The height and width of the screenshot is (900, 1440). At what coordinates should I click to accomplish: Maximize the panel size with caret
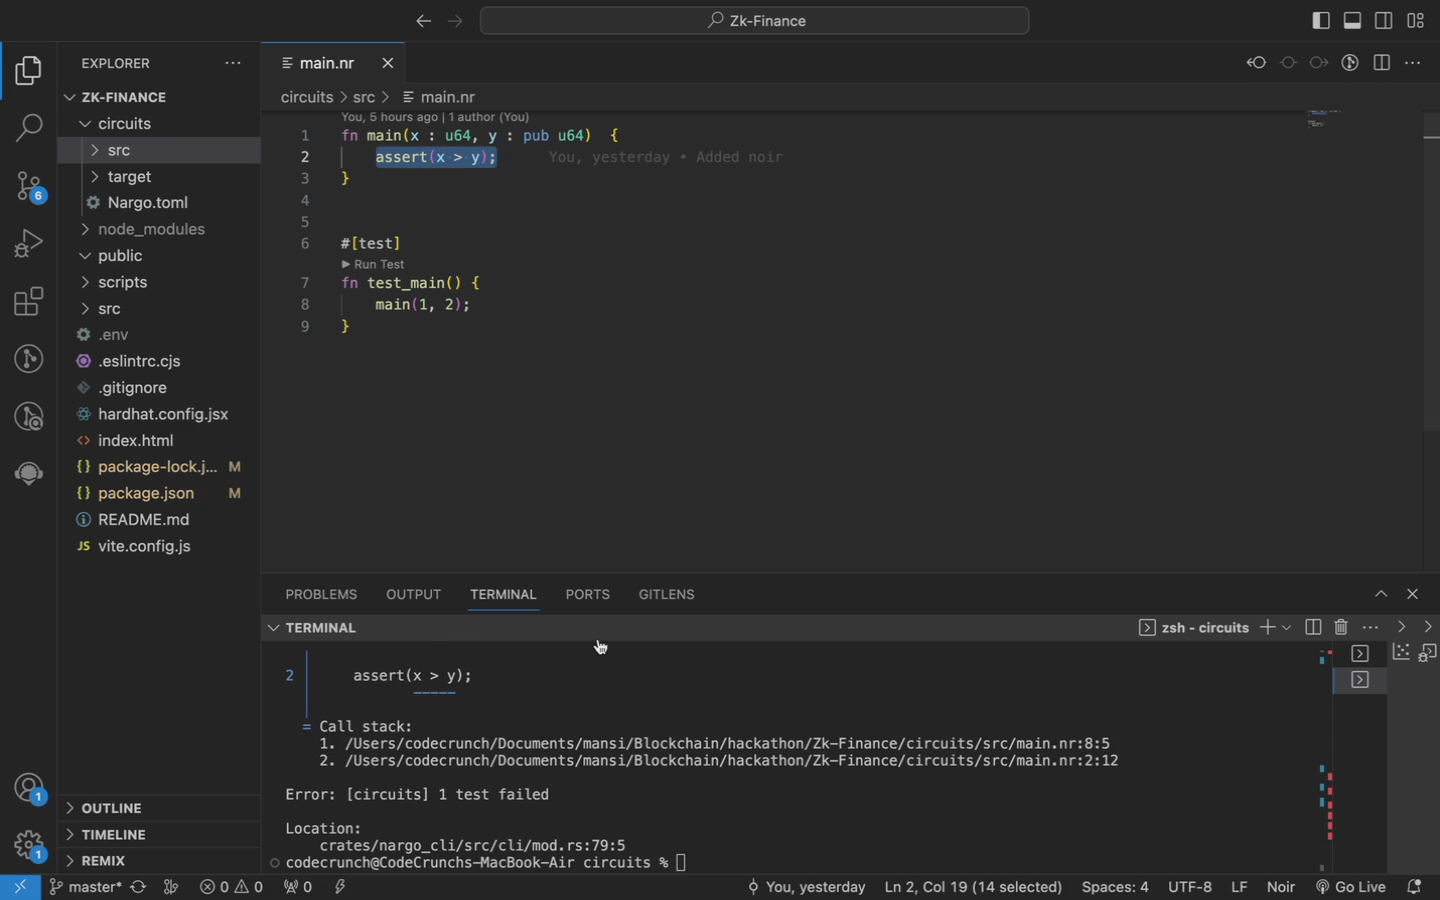click(1381, 594)
